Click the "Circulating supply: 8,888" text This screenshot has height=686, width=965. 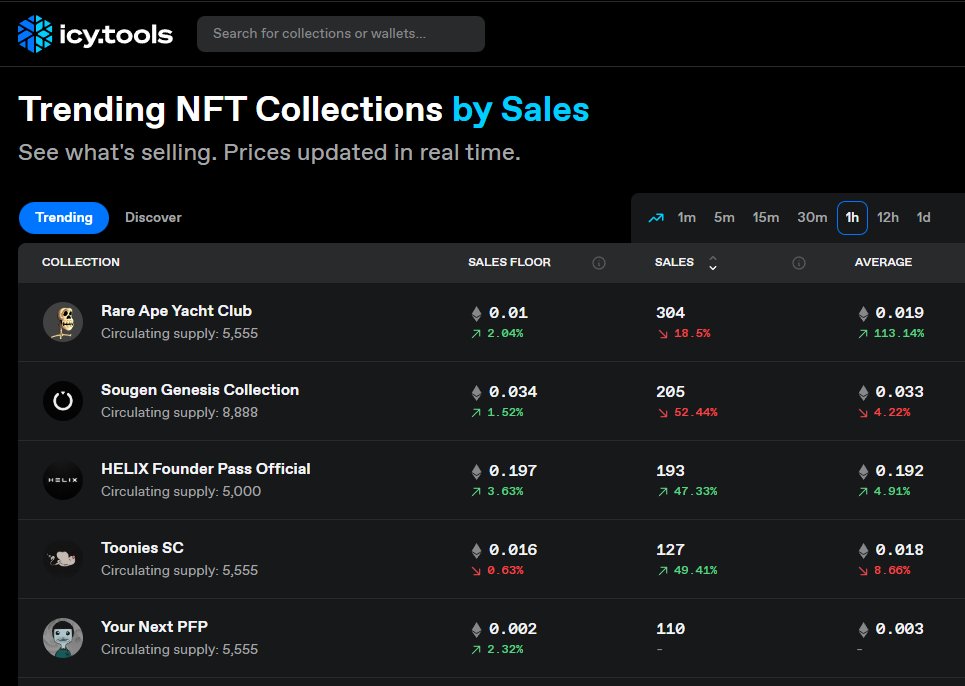[179, 412]
